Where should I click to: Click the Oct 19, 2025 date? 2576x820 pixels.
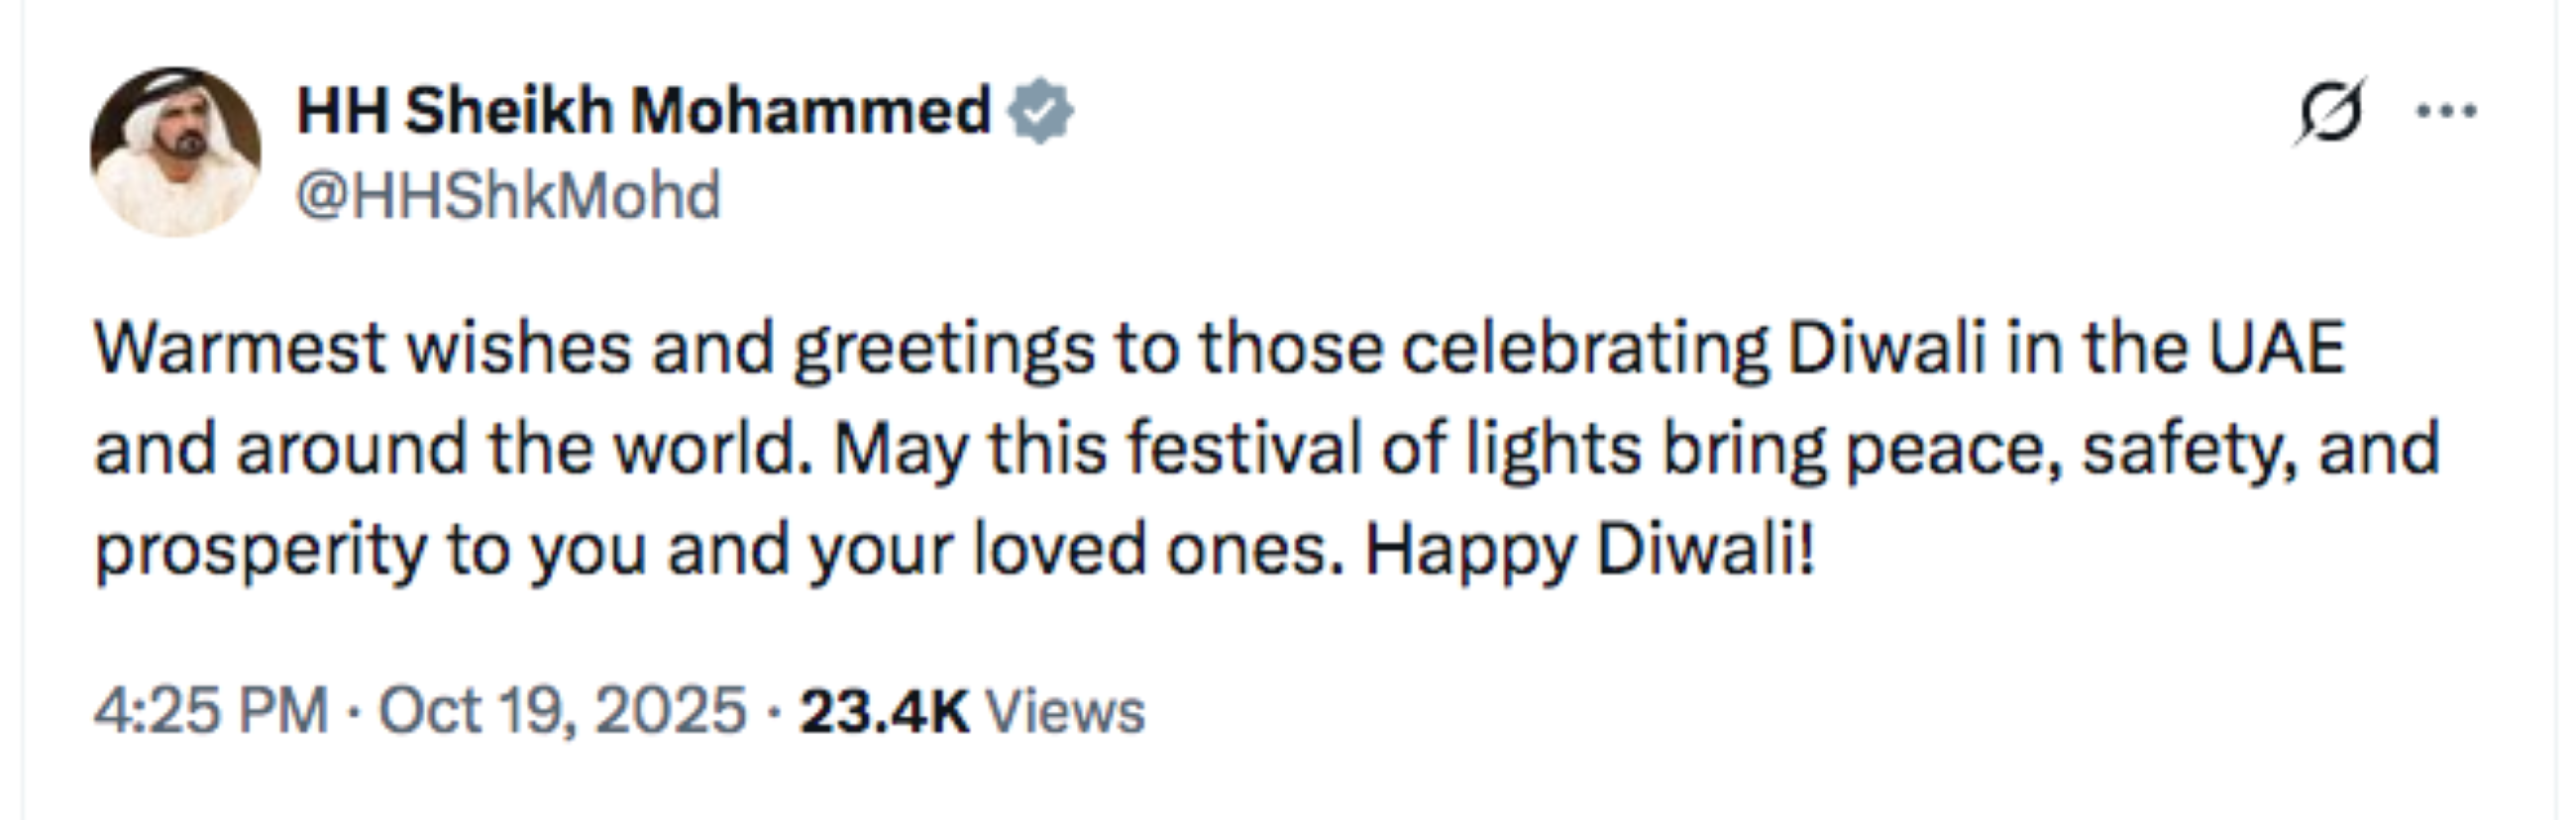click(x=562, y=711)
